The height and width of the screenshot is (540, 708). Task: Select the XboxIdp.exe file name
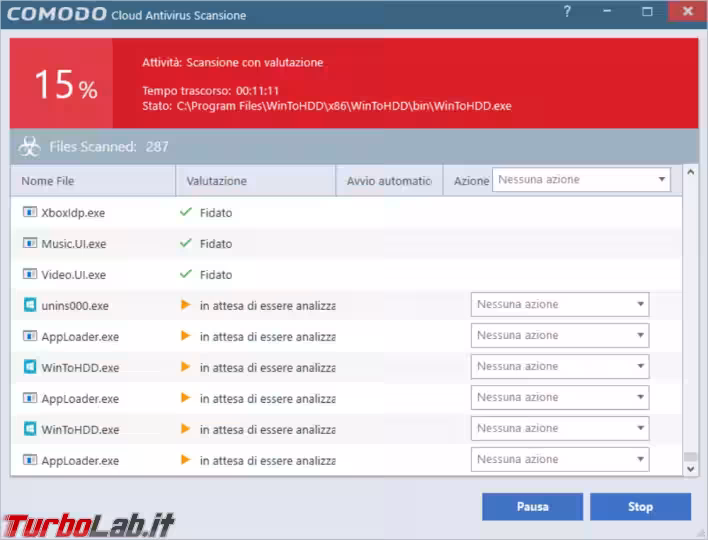tap(73, 213)
